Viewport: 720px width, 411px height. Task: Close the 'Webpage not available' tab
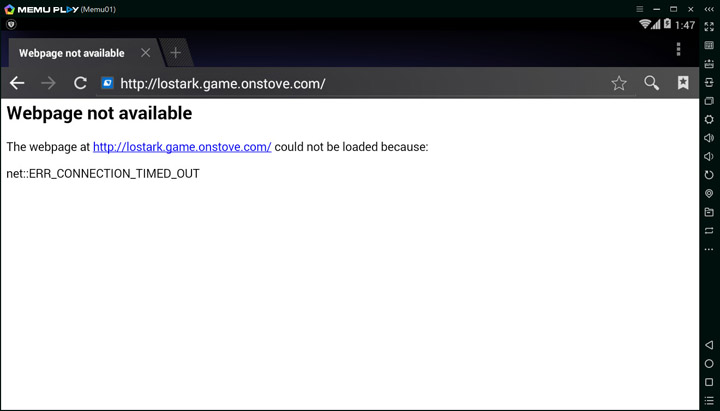146,53
